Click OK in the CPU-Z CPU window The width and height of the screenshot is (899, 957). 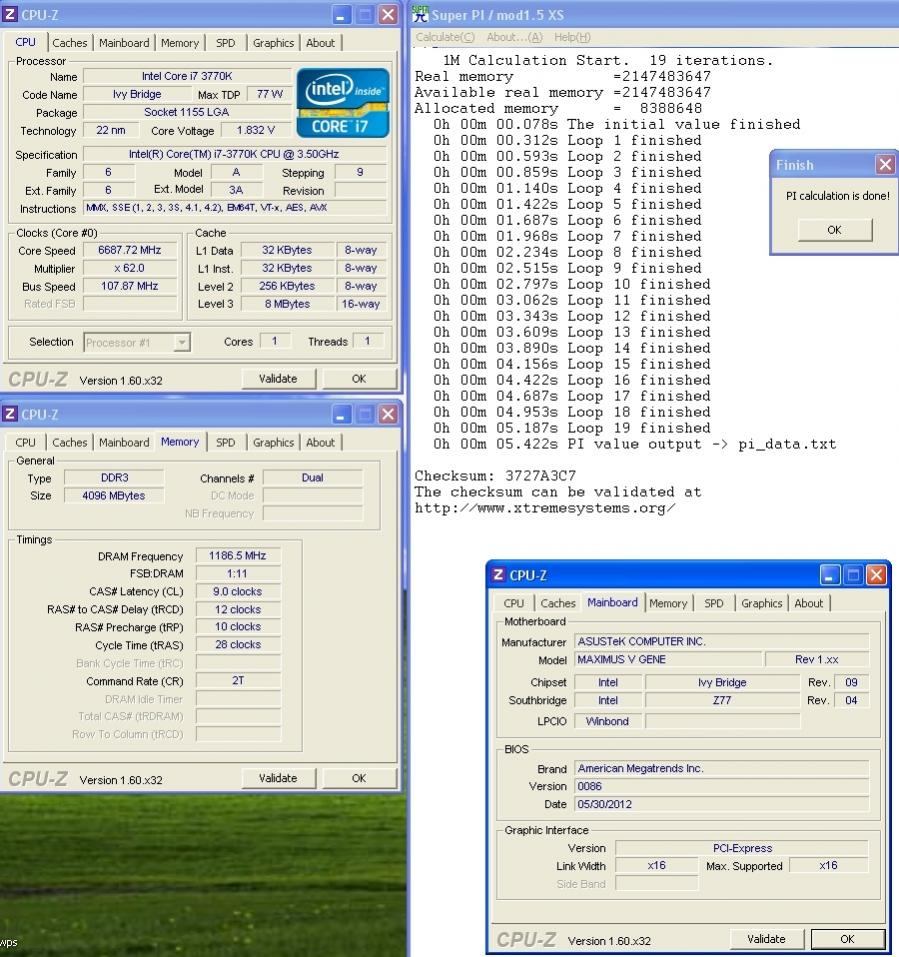tap(359, 378)
